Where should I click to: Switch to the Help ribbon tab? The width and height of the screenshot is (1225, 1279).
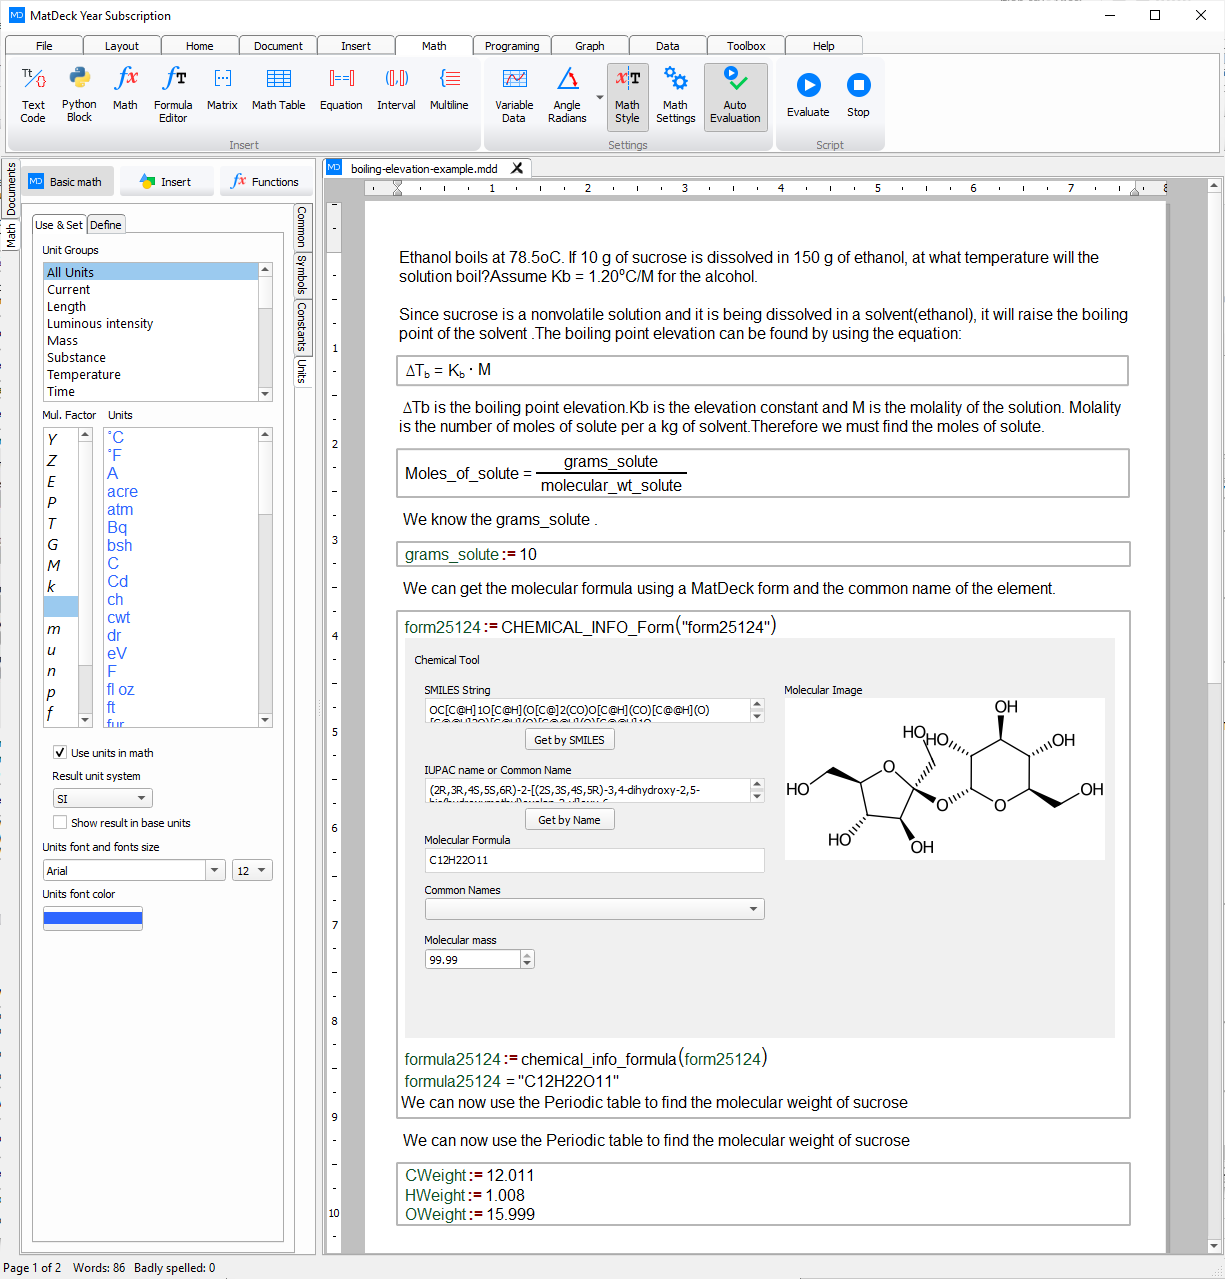824,45
